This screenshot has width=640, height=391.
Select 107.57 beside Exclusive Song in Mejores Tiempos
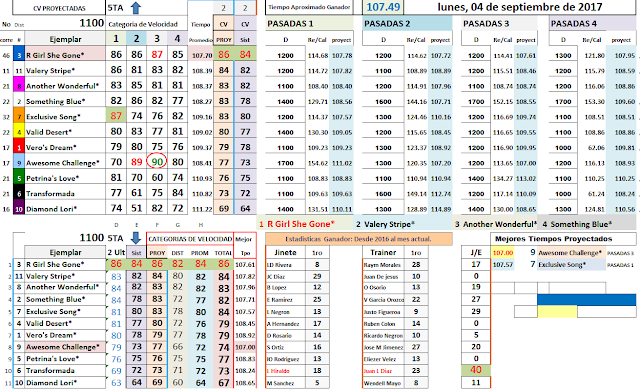502,264
